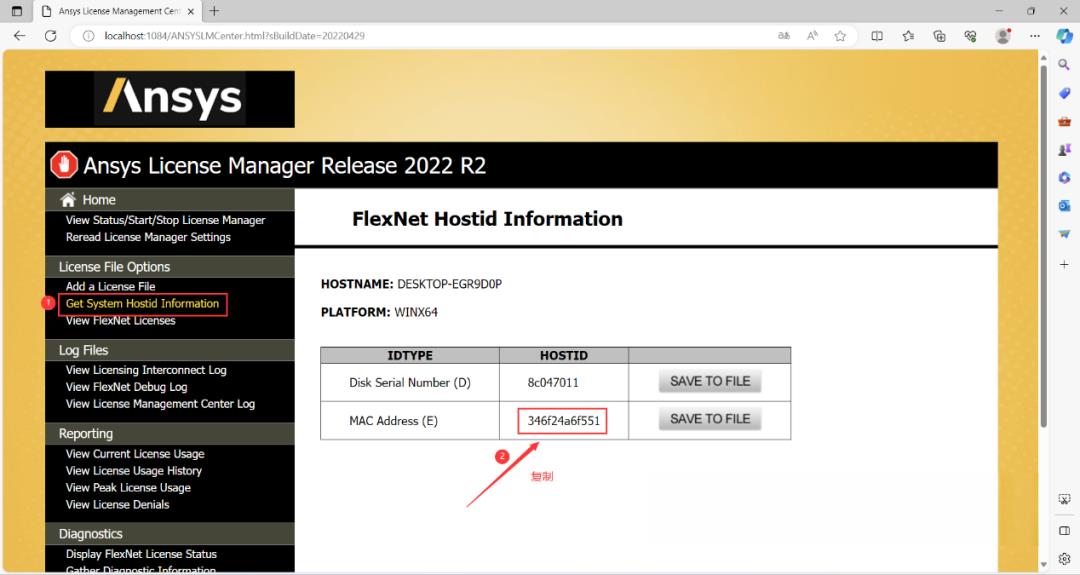
Task: Open the sidebar Outlook icon
Action: click(x=1064, y=206)
